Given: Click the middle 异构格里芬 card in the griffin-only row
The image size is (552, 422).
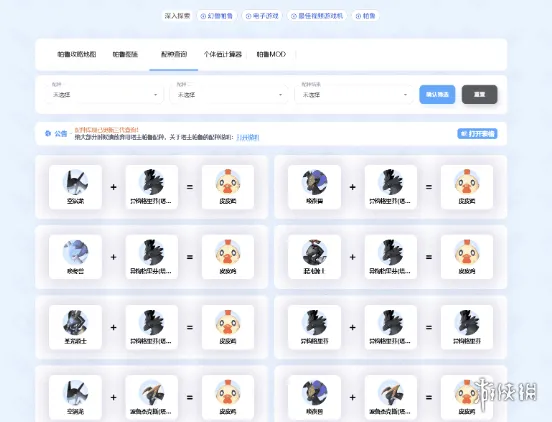Looking at the screenshot, I should coord(391,327).
